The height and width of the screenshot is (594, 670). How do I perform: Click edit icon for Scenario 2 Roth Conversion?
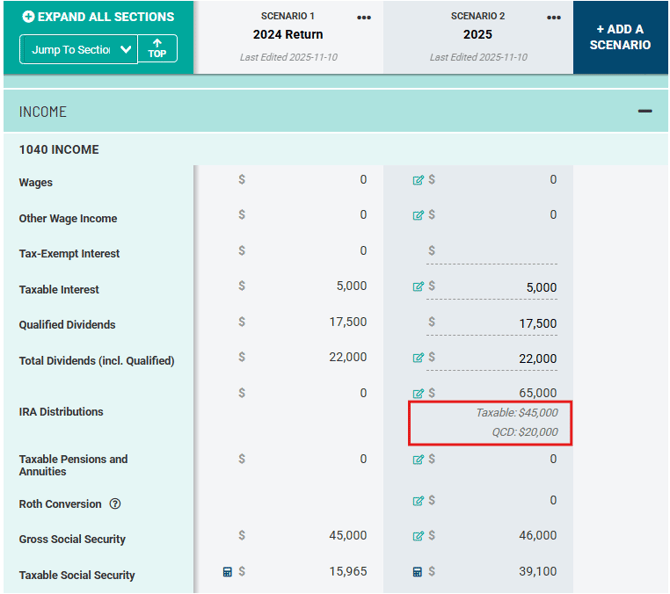coord(418,500)
